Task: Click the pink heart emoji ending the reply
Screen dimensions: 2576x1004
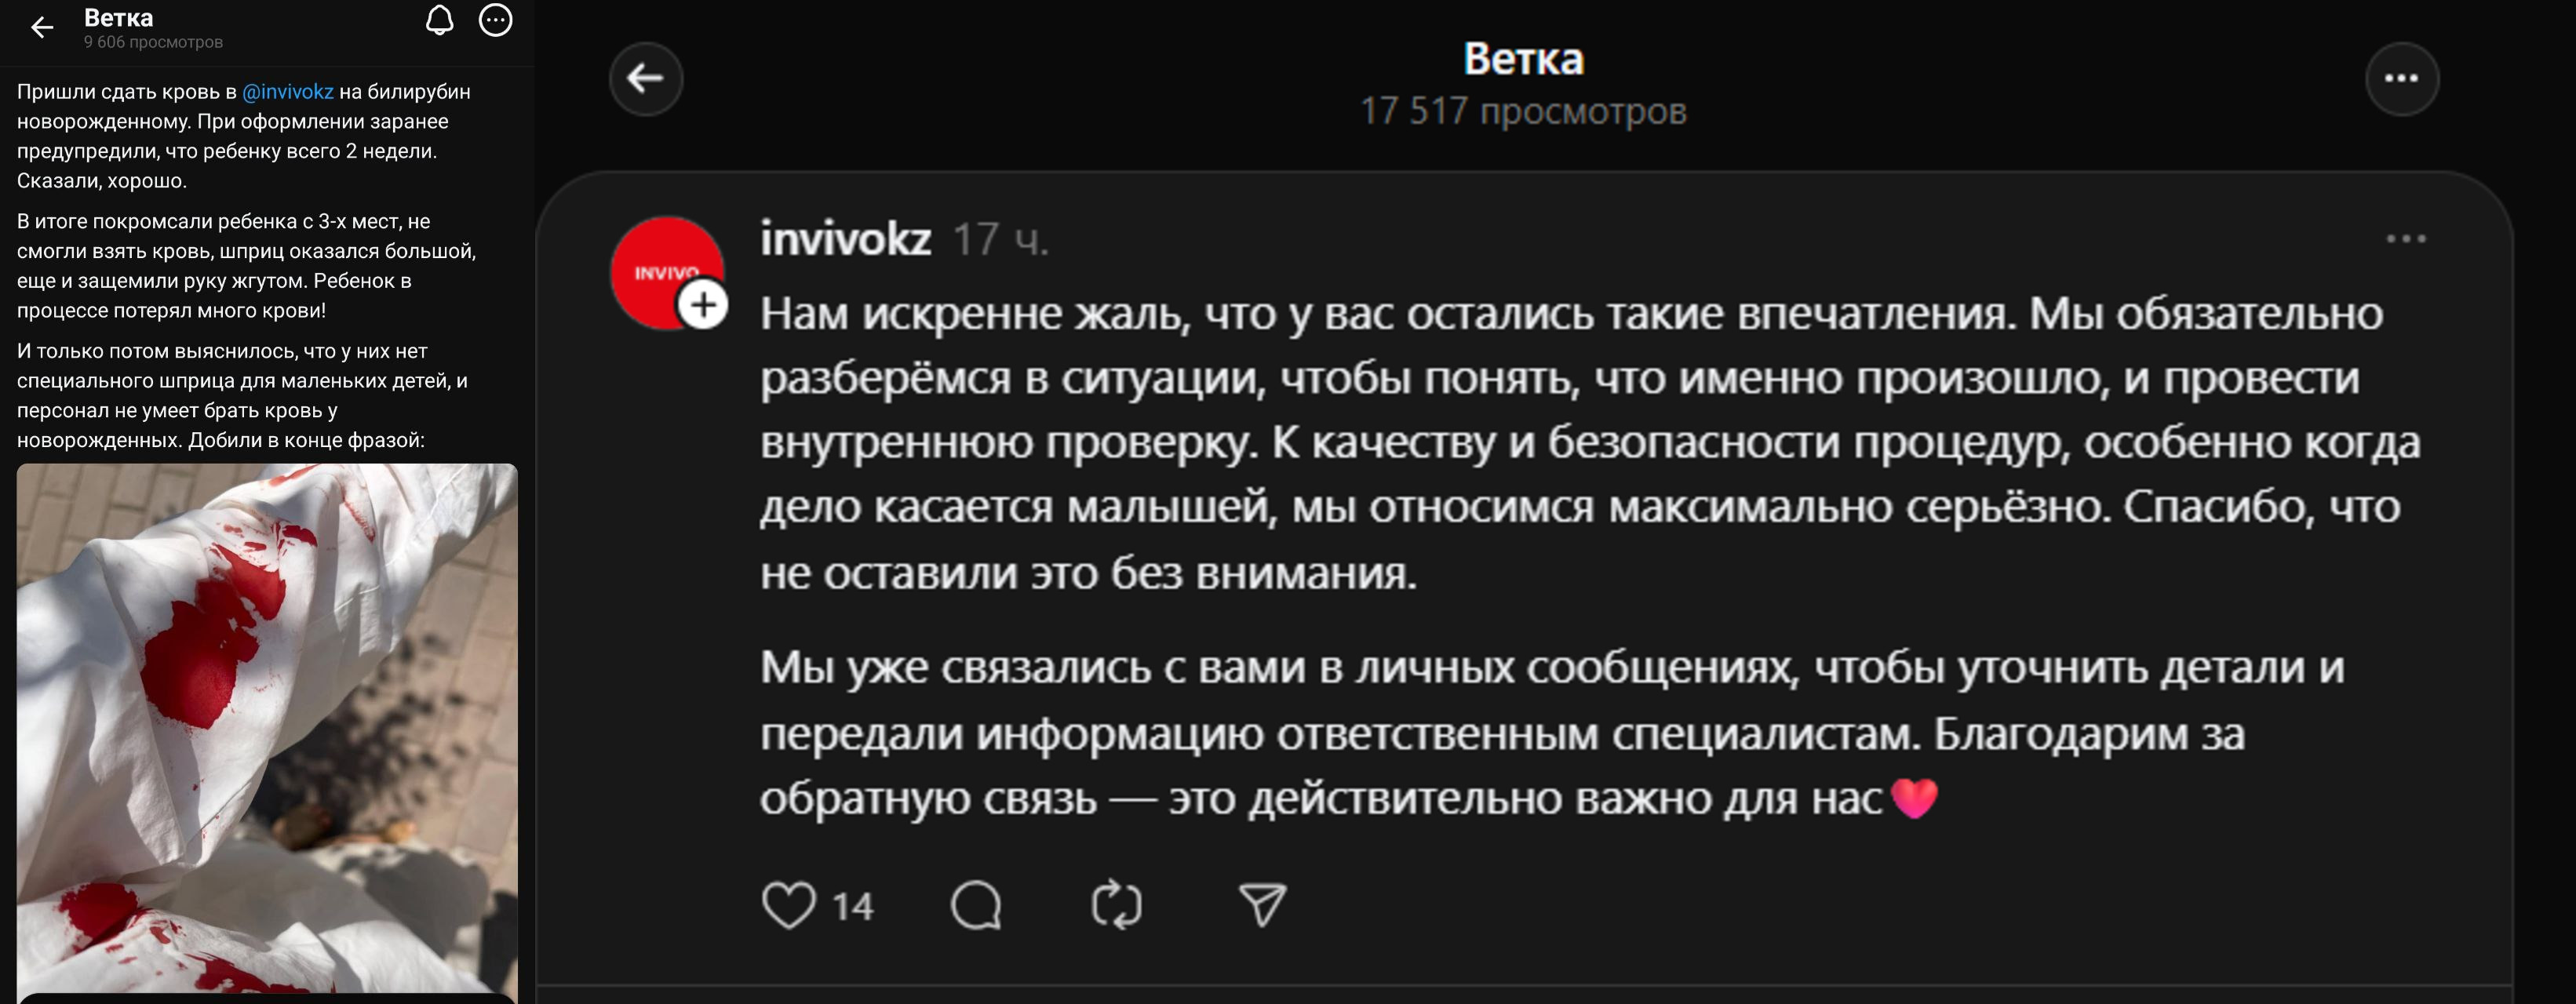Action: point(1914,799)
